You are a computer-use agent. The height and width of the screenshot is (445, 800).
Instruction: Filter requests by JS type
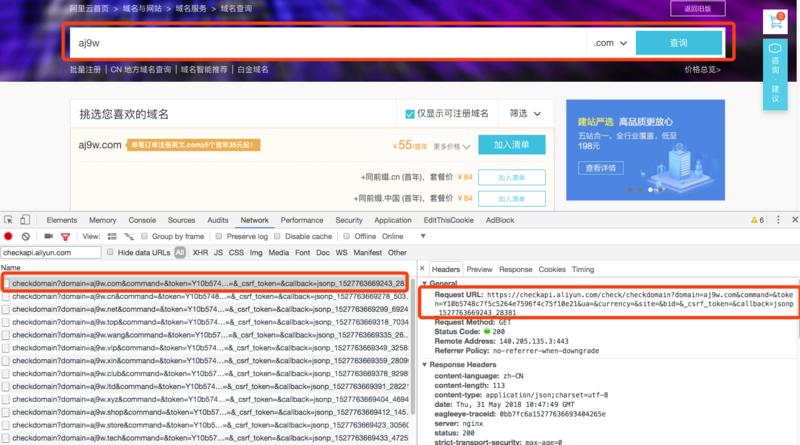pos(218,252)
